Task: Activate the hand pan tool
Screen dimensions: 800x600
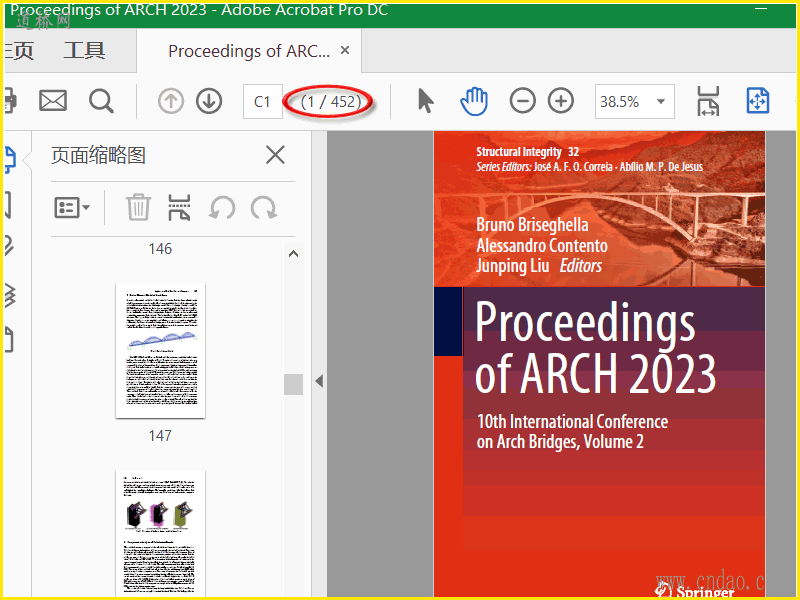Action: (474, 101)
